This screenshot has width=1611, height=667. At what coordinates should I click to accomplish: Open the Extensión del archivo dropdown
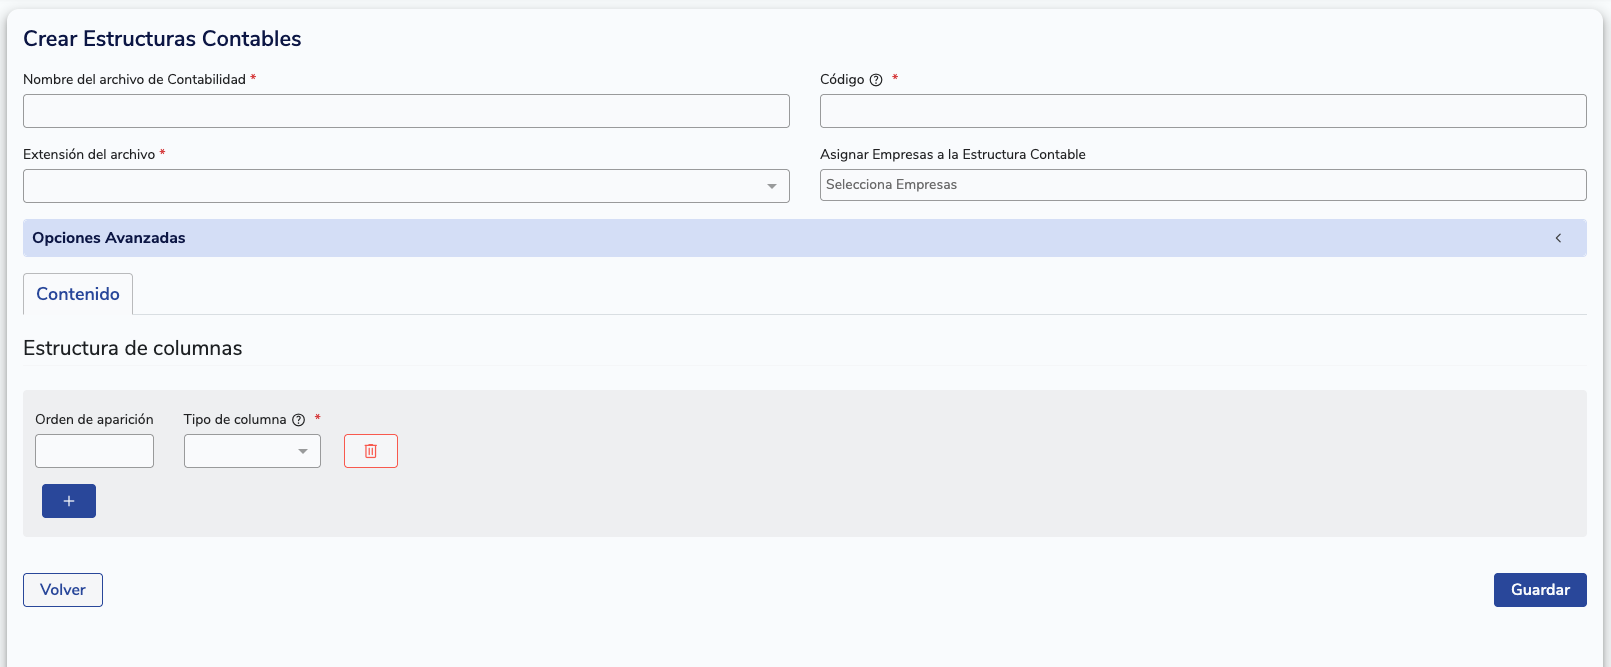coord(406,186)
